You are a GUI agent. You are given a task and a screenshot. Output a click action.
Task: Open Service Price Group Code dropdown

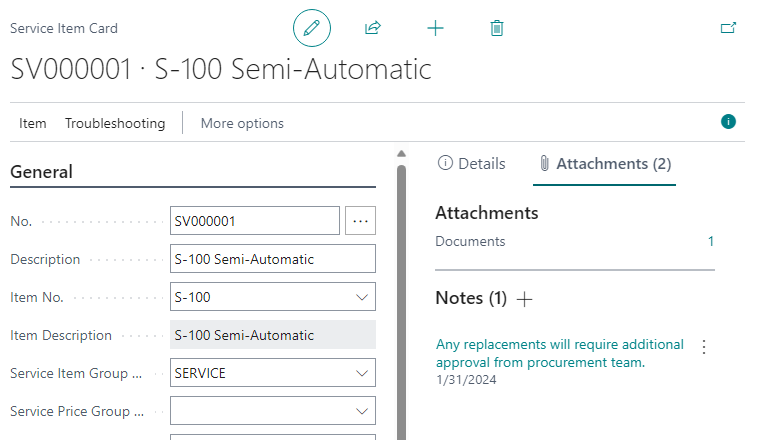[361, 411]
